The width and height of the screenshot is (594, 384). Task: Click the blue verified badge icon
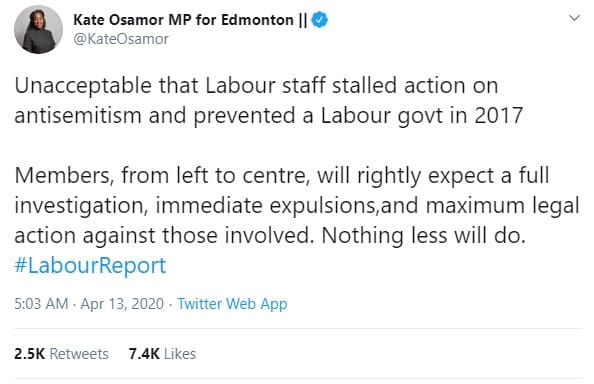319,20
